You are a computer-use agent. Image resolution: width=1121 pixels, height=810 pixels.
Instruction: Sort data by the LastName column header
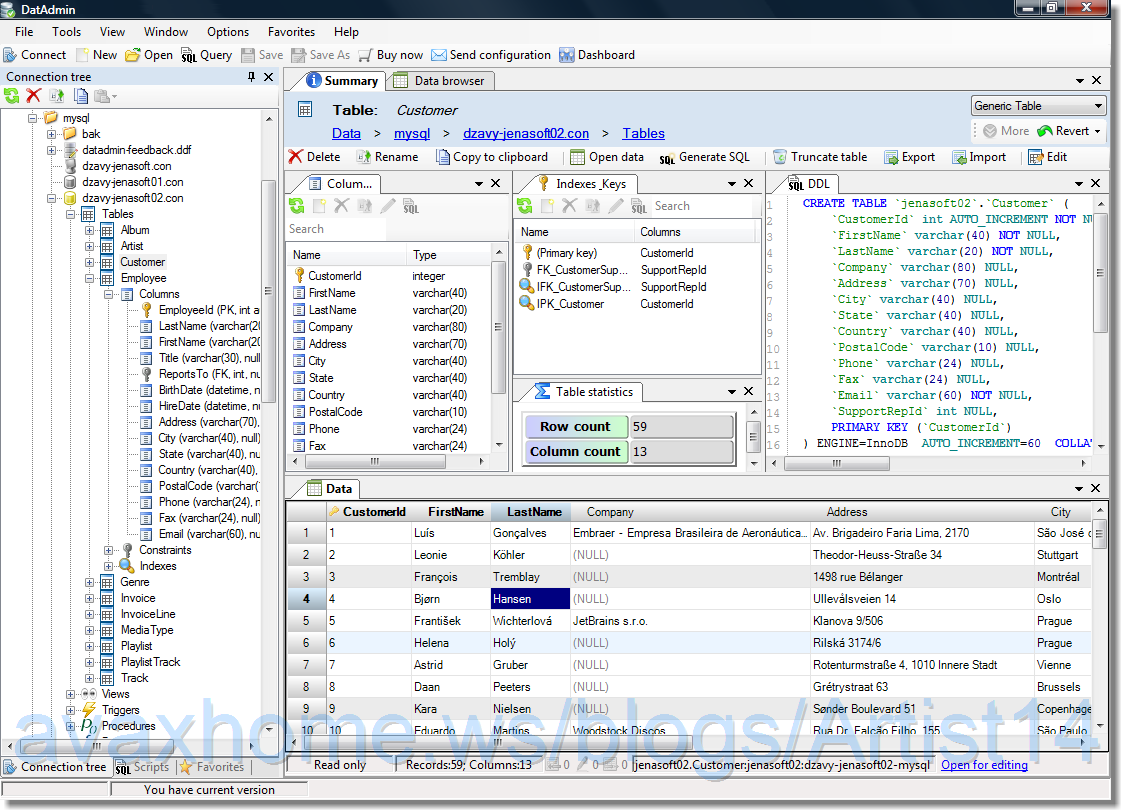tap(533, 512)
